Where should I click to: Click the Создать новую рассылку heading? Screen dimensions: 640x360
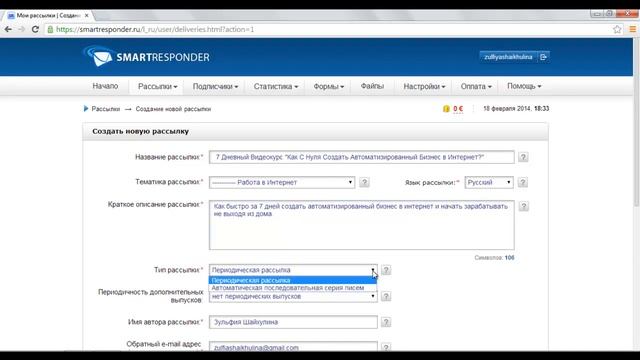click(x=140, y=131)
